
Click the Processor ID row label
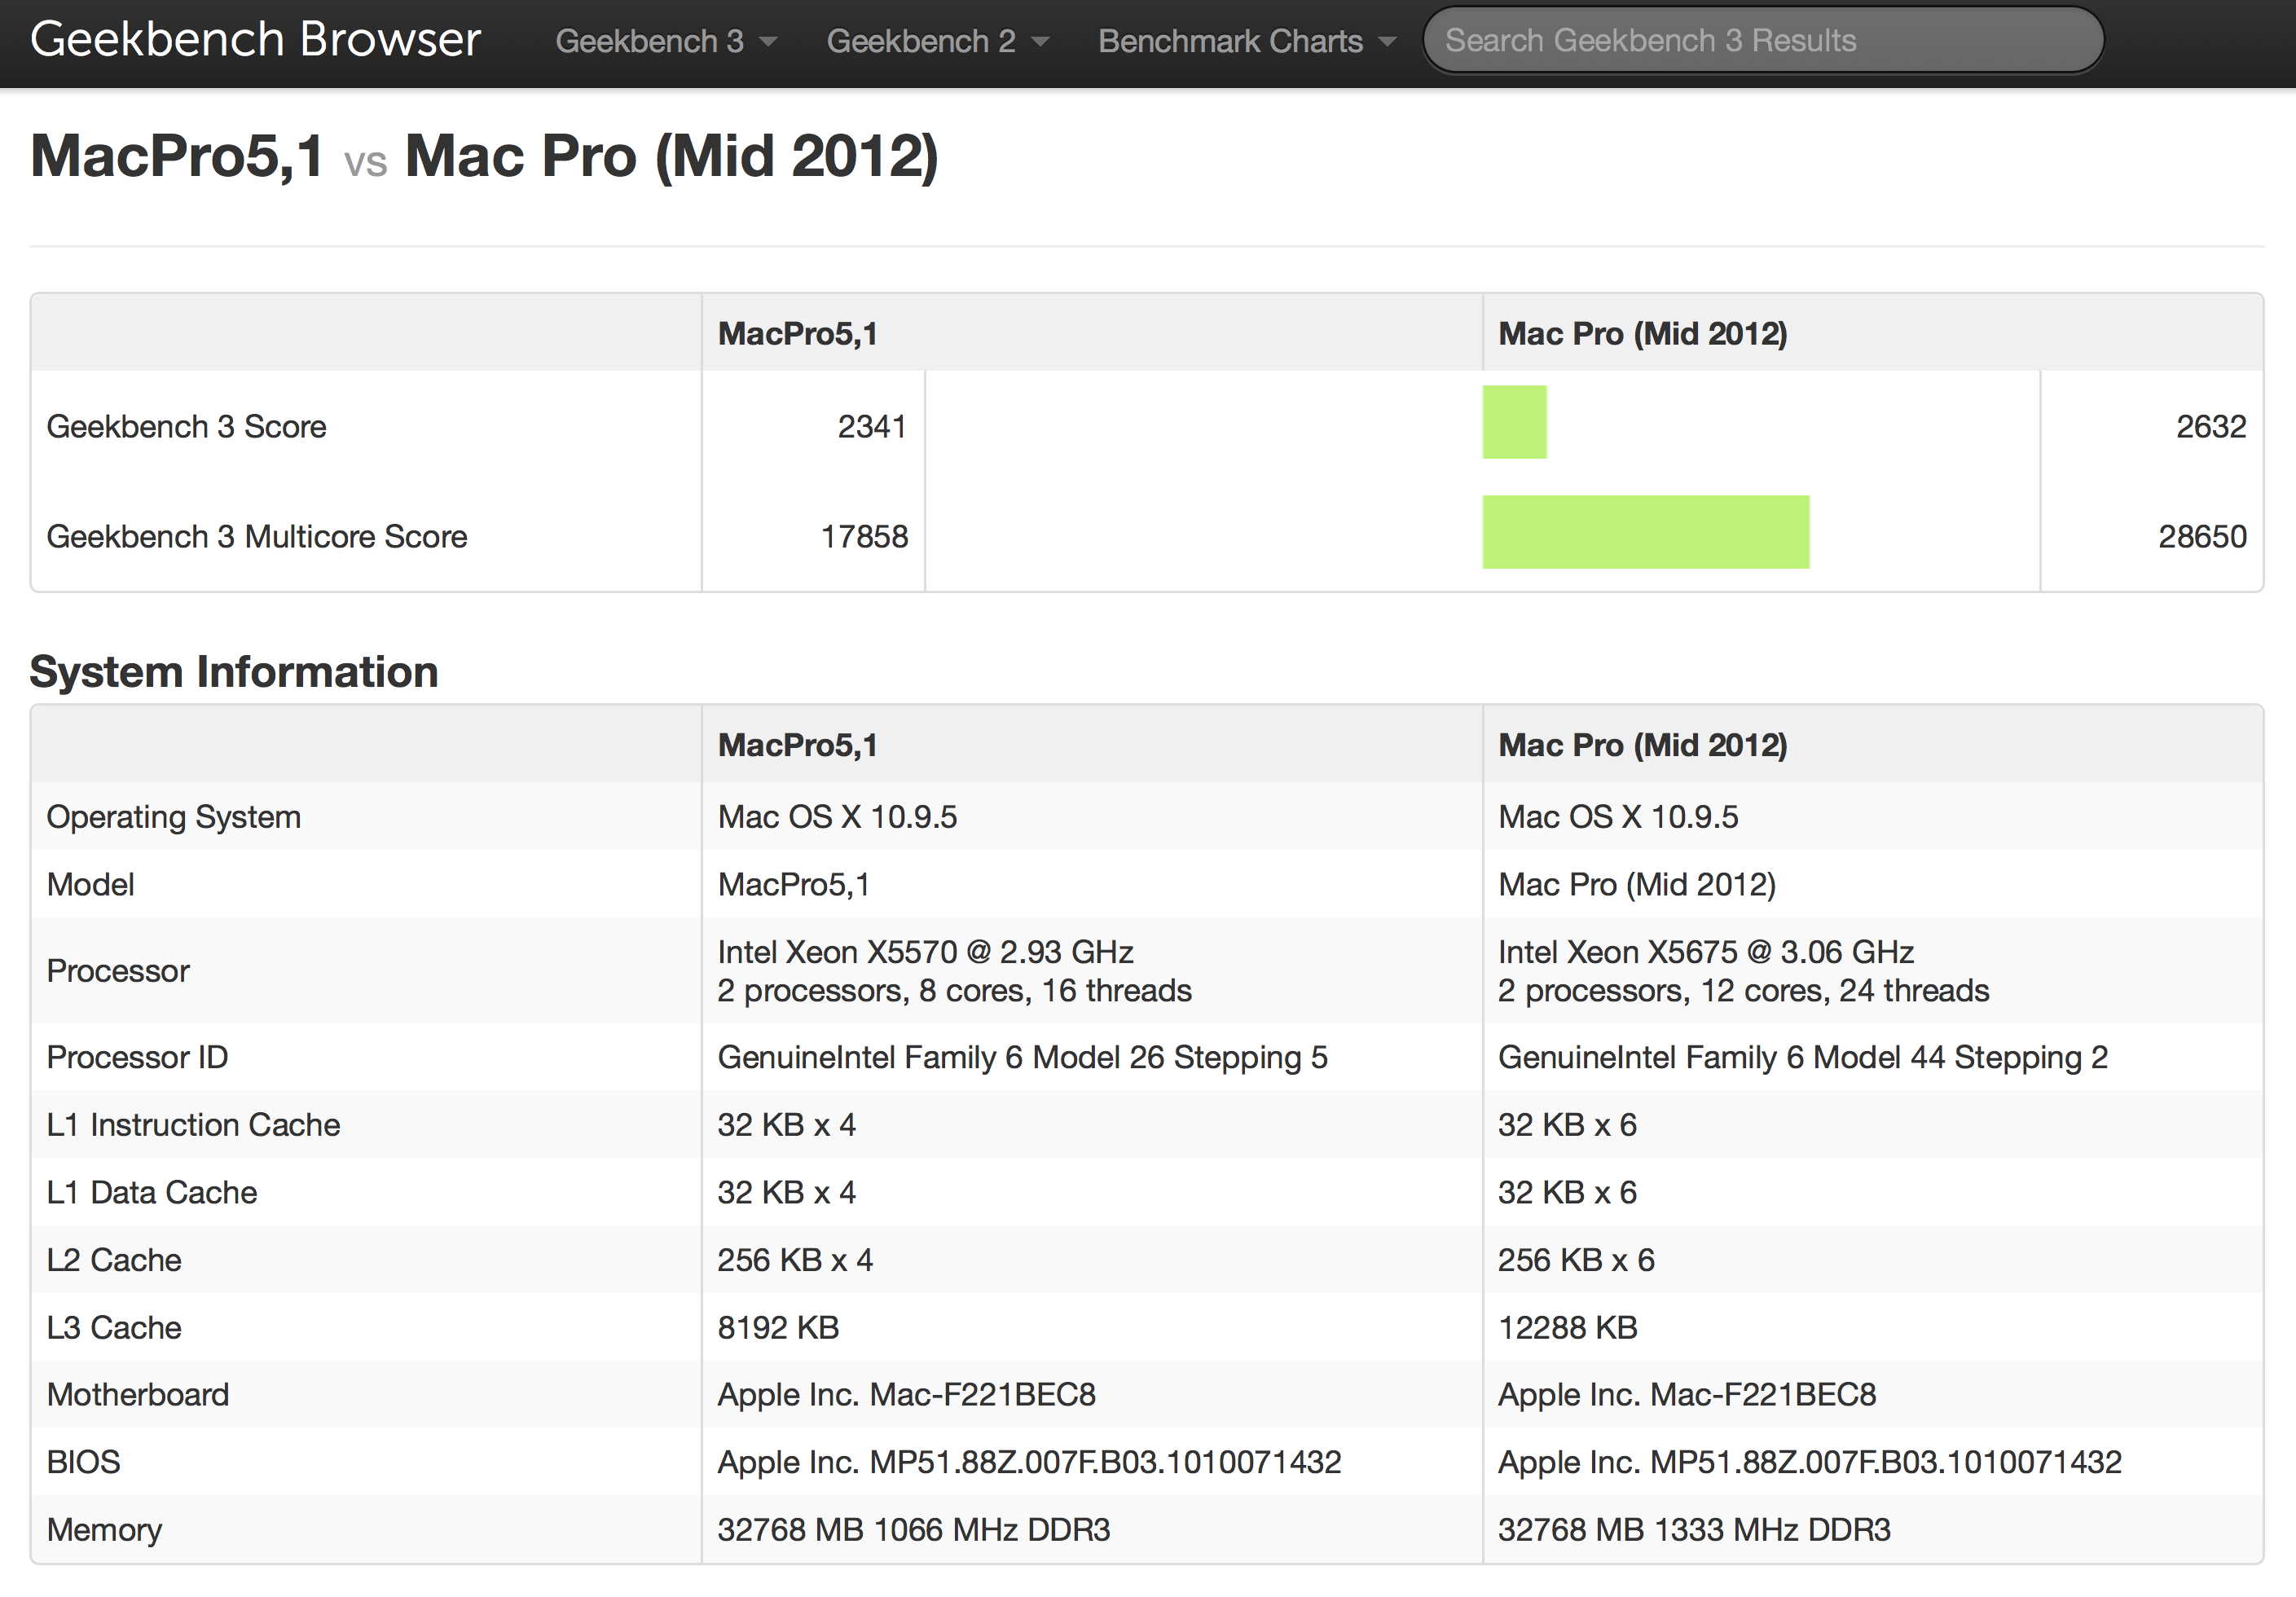click(137, 1057)
